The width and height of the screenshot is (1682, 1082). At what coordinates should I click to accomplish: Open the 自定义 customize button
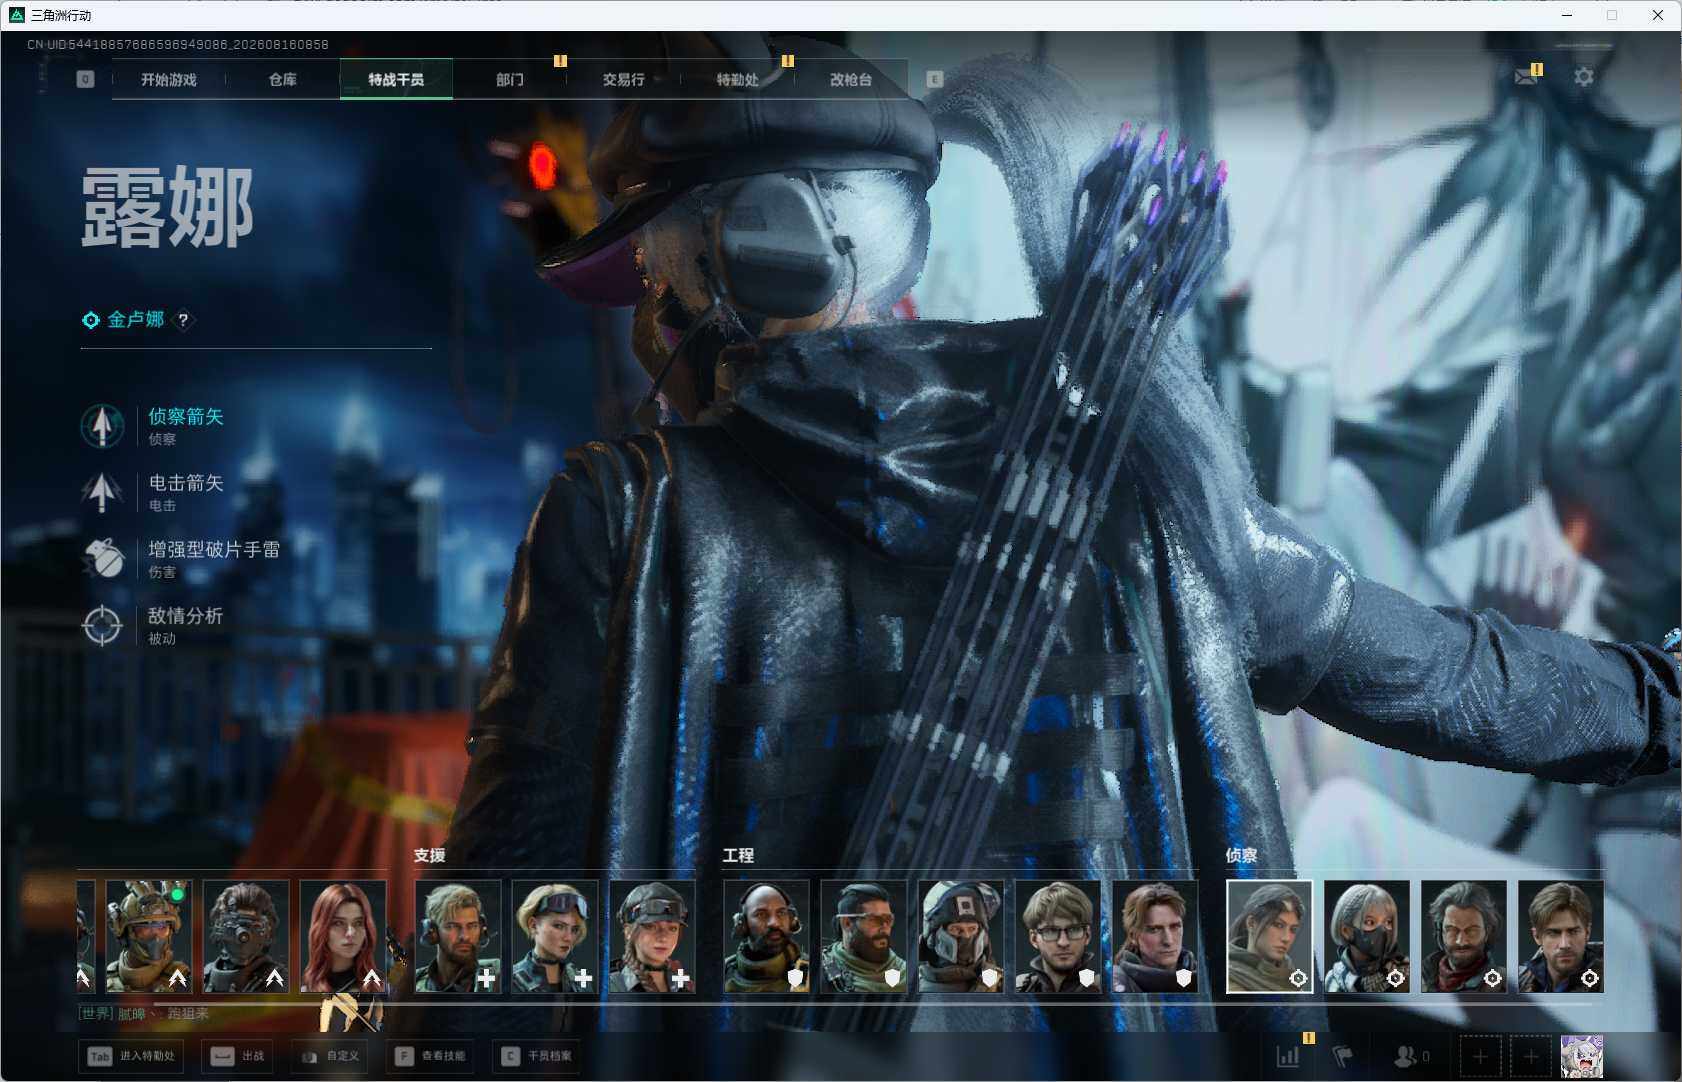[330, 1056]
